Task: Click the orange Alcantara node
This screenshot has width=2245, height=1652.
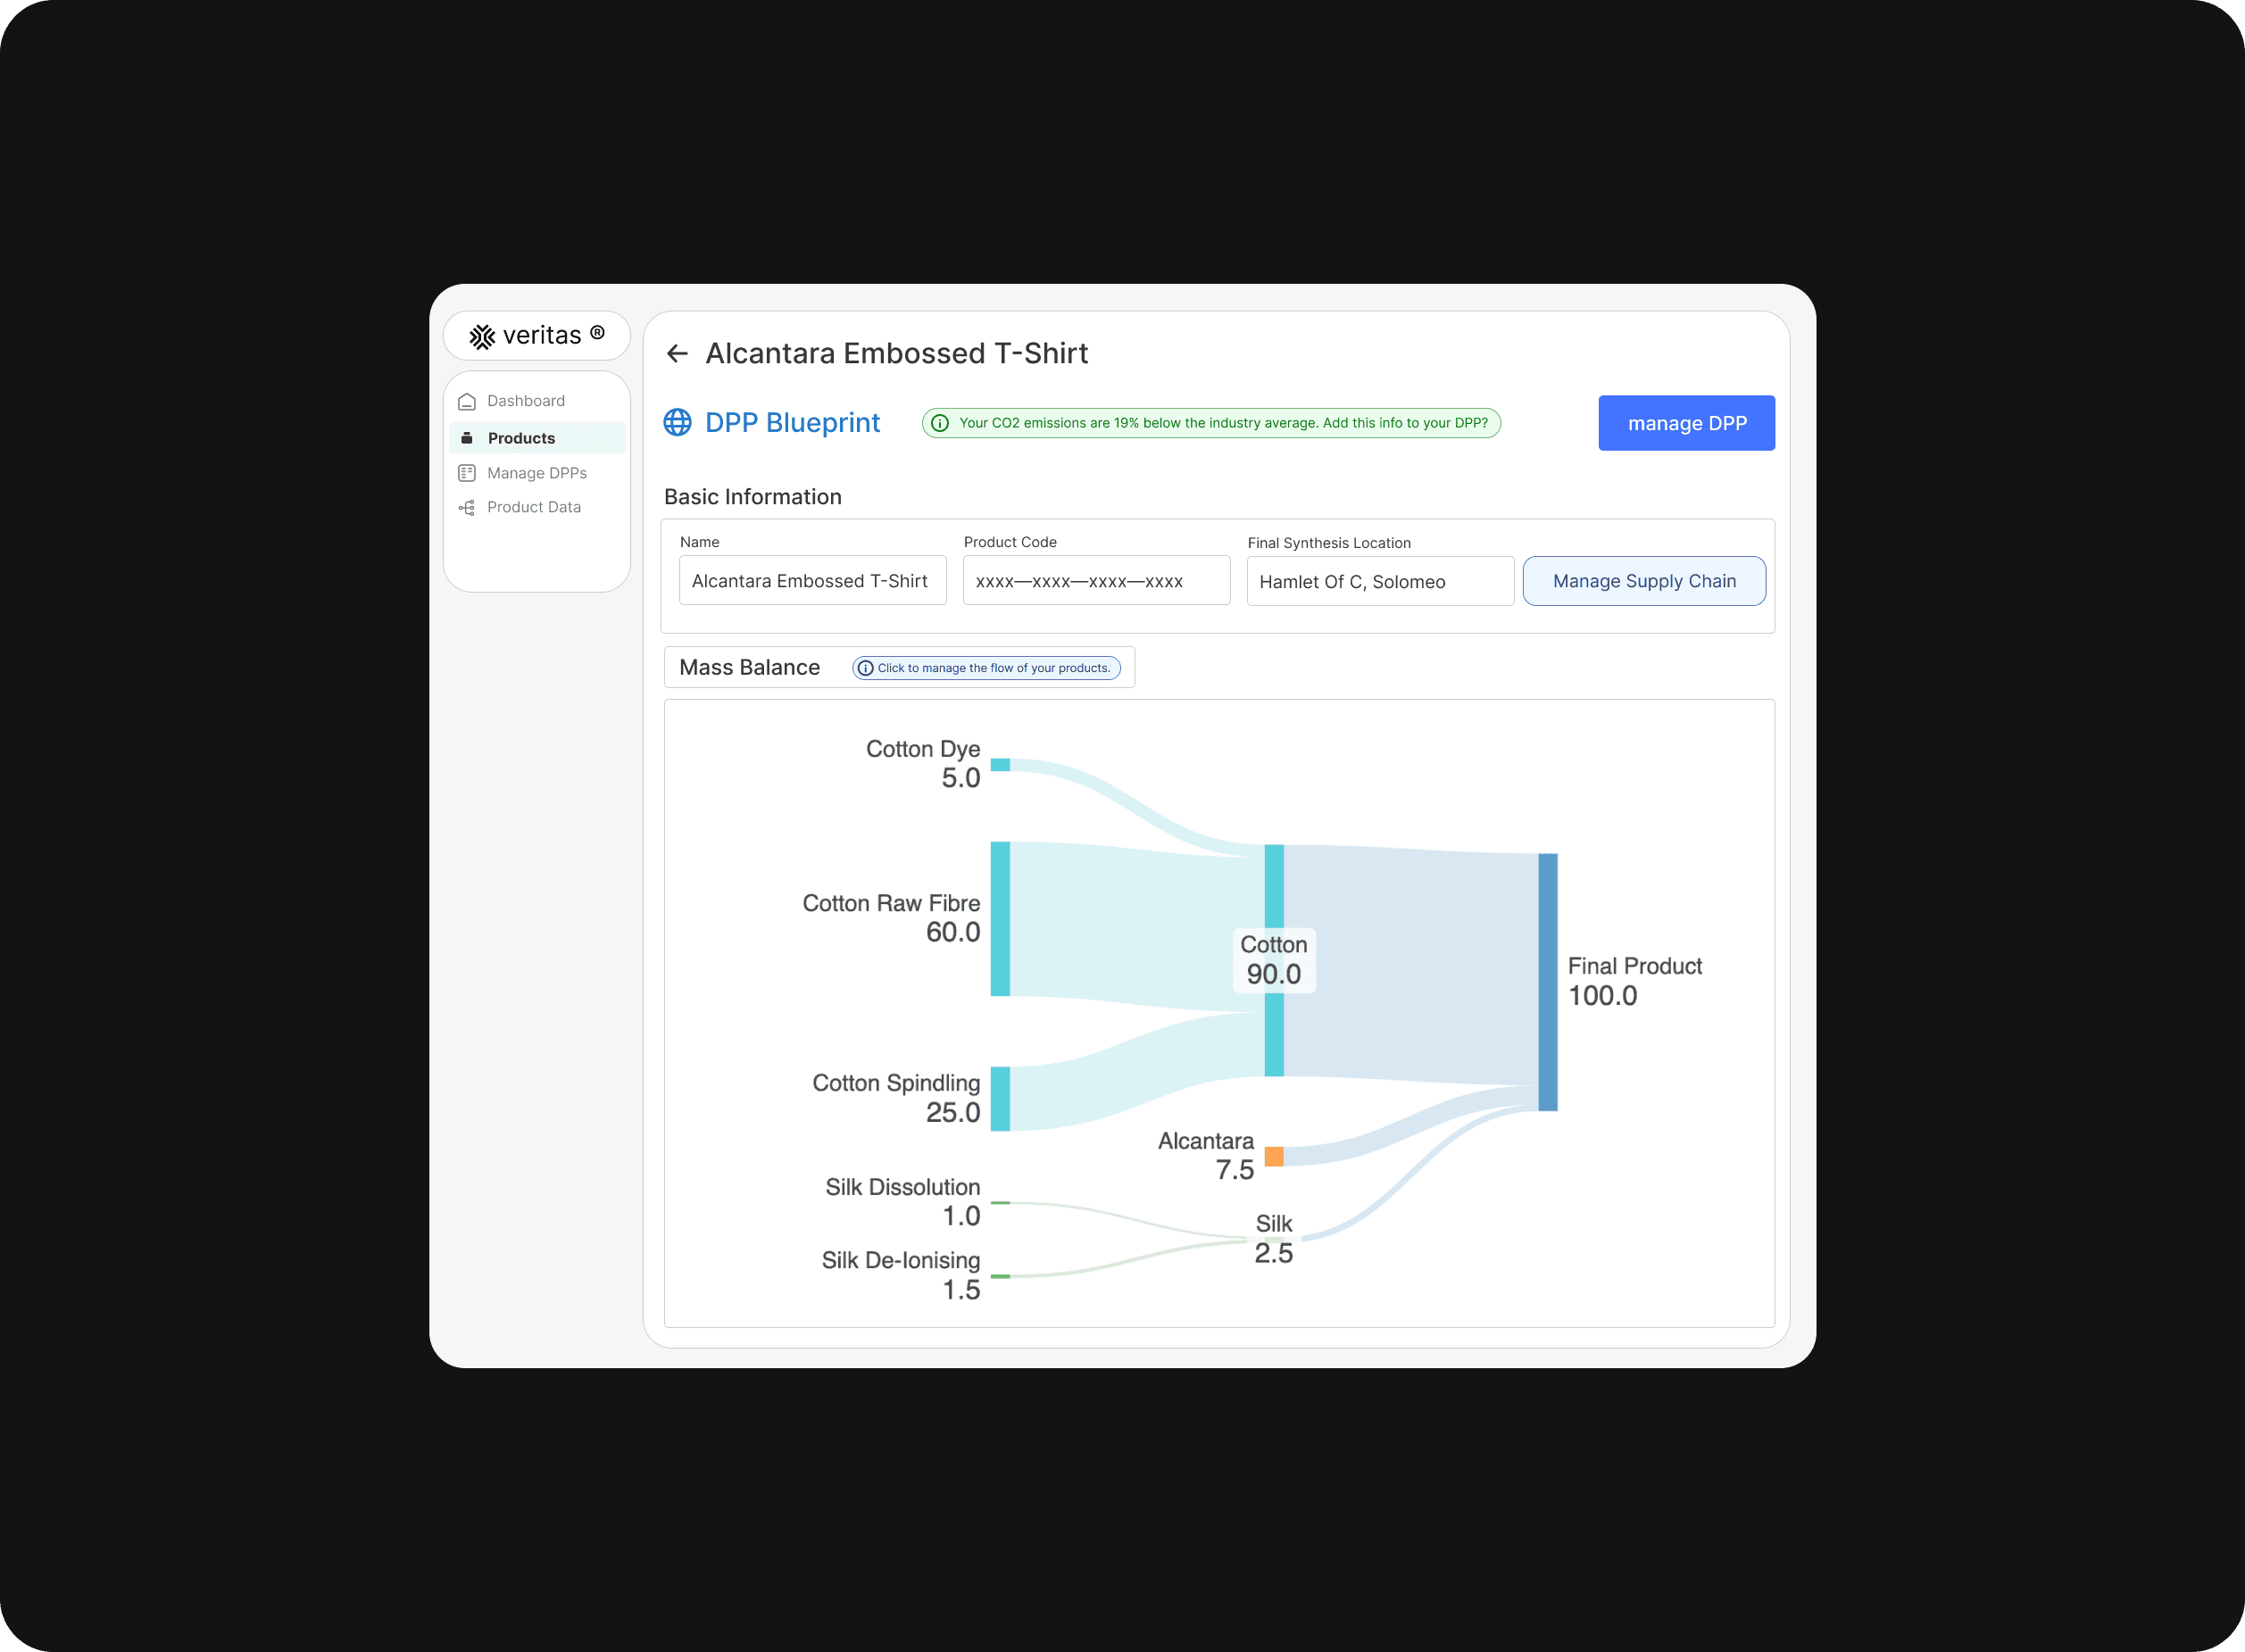Action: (x=1274, y=1157)
